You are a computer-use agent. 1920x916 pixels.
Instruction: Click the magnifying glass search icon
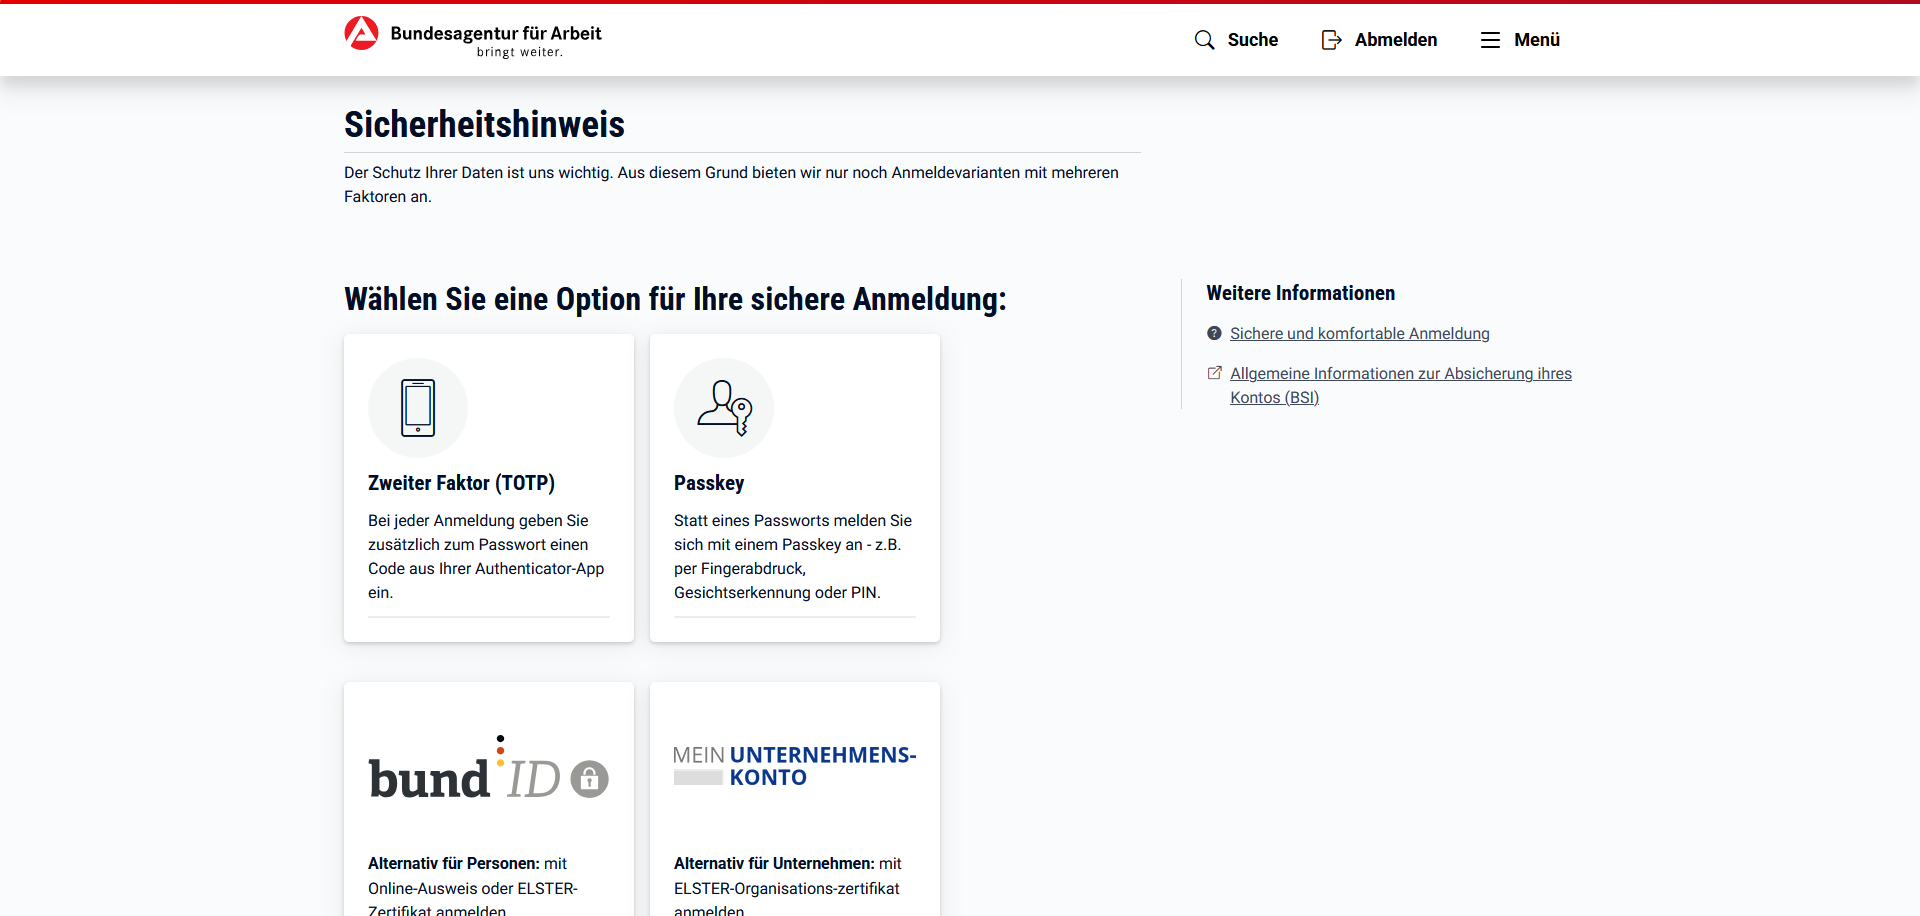pos(1204,40)
